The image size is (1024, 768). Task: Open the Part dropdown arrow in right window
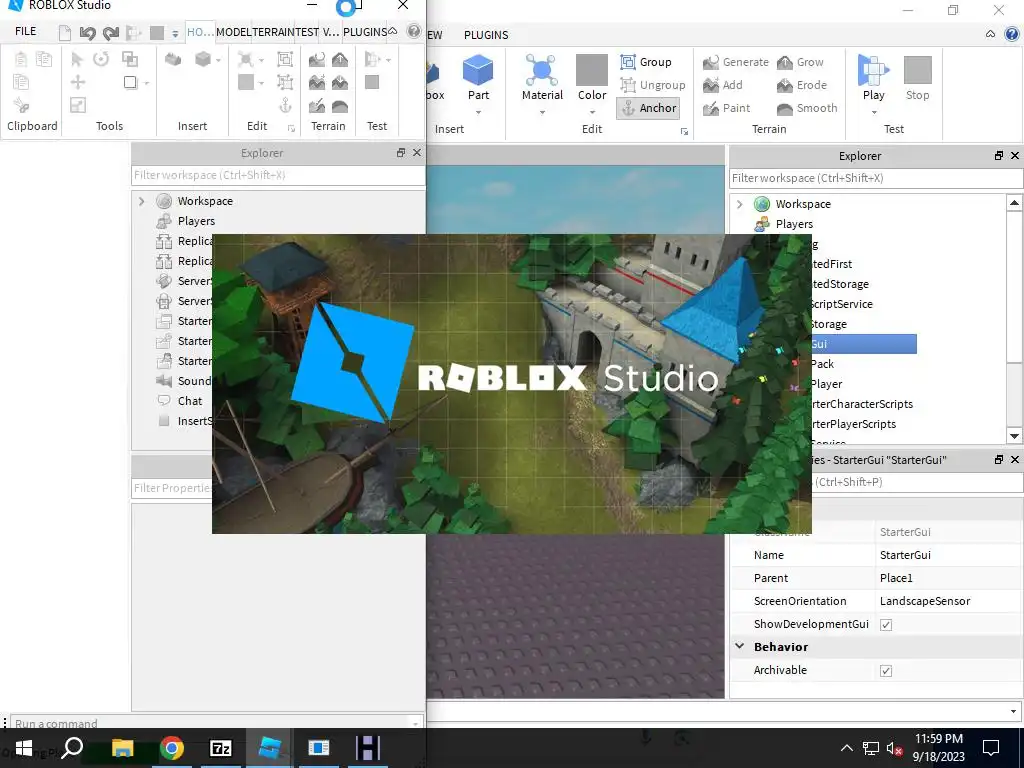coord(478,113)
